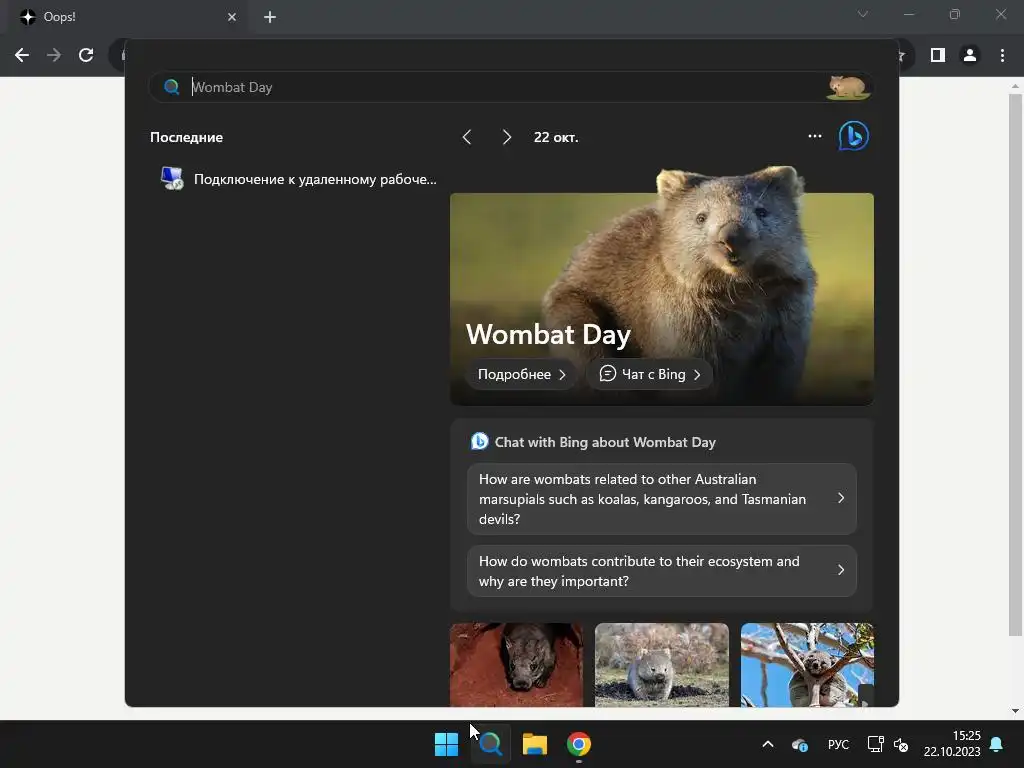Open recent item Подключение к удаленному рабочему столу
Image resolution: width=1024 pixels, height=768 pixels.
(x=299, y=179)
